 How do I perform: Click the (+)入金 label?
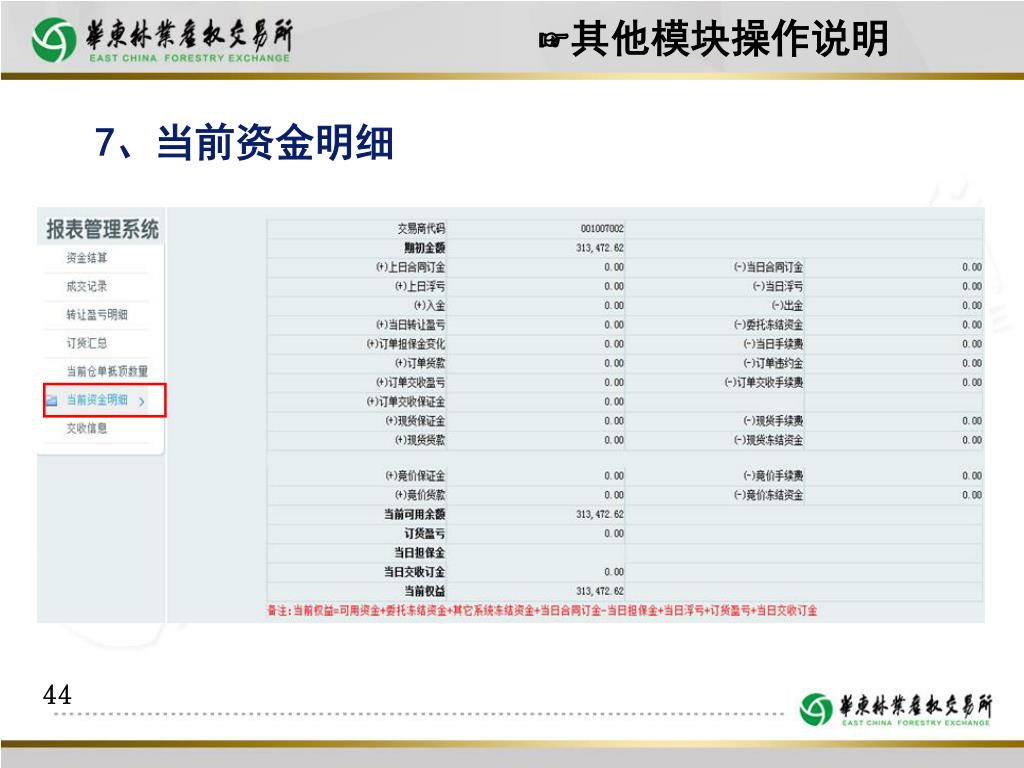430,306
